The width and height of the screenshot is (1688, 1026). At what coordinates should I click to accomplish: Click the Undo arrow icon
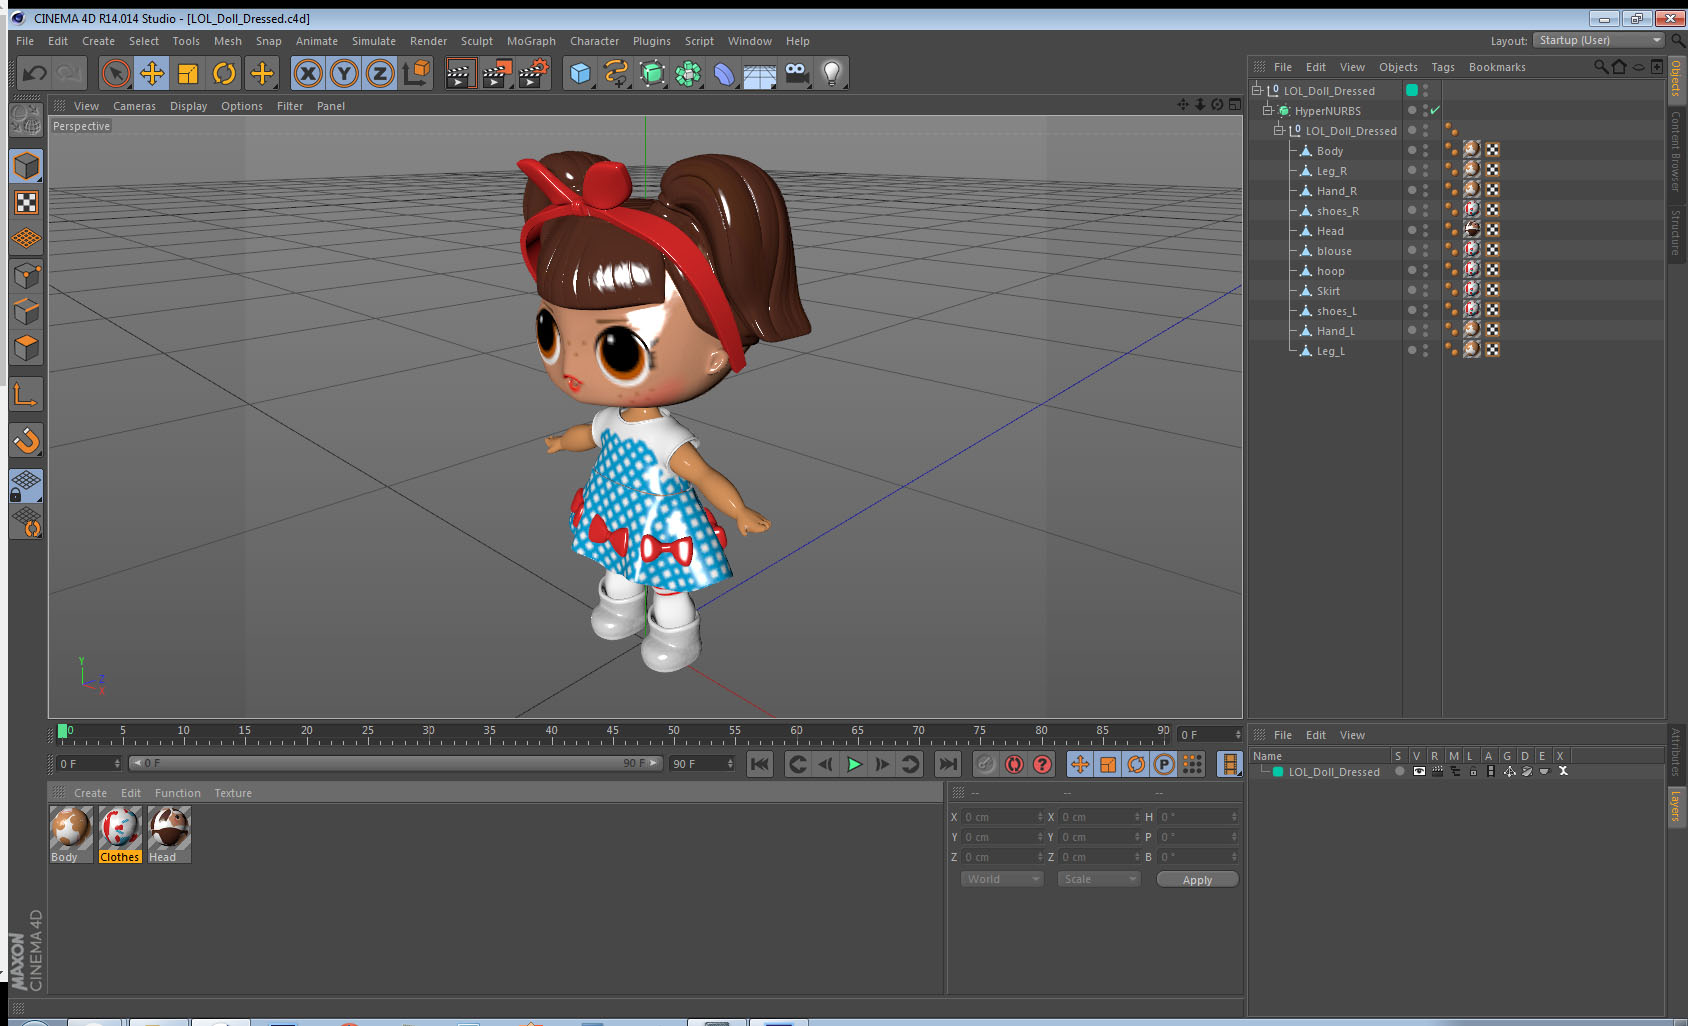35,73
